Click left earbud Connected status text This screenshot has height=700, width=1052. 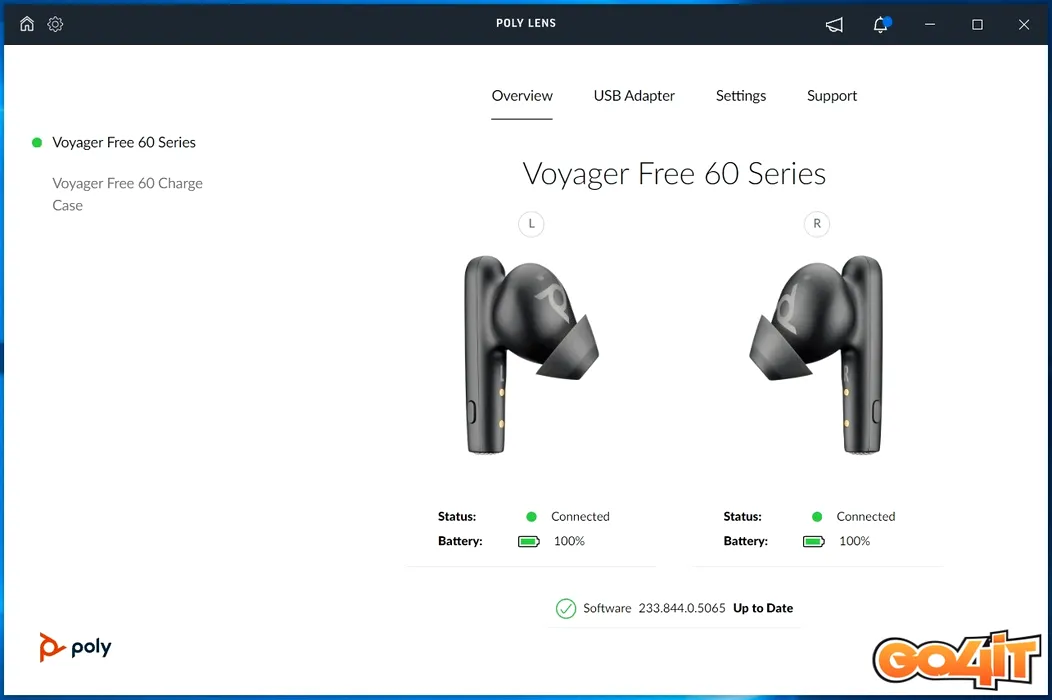tap(580, 517)
